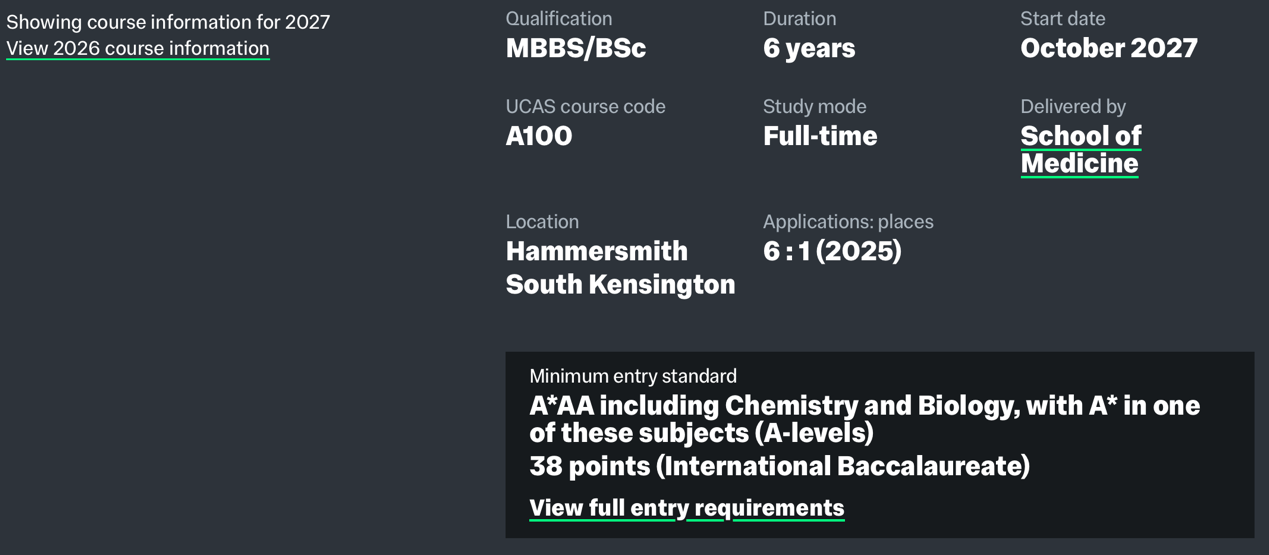Image resolution: width=1269 pixels, height=555 pixels.
Task: Click the 'Qualification' label
Action: point(558,19)
